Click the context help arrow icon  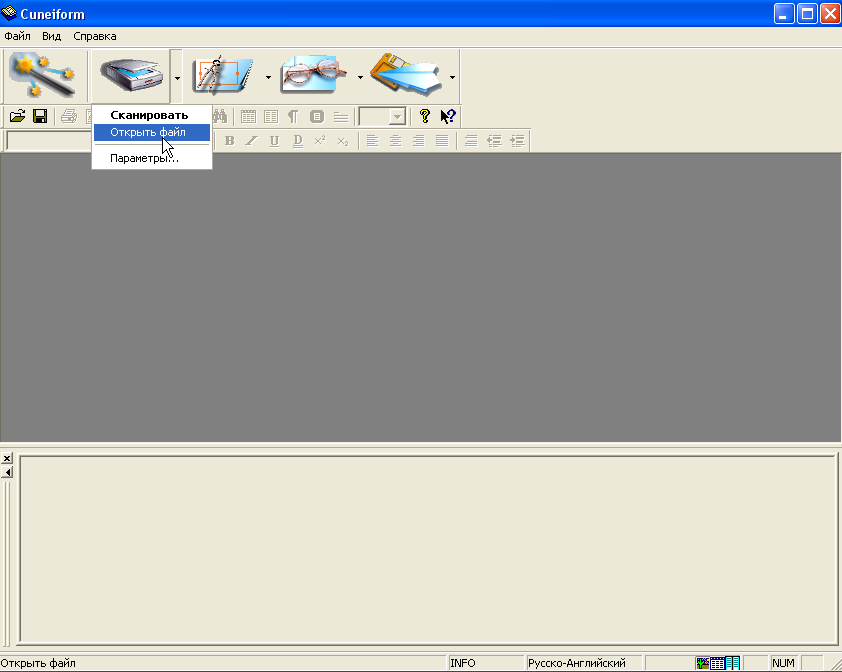(448, 116)
